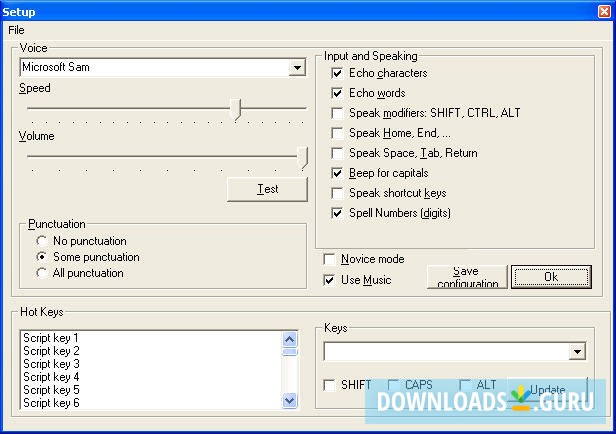Open the File menu

16,30
